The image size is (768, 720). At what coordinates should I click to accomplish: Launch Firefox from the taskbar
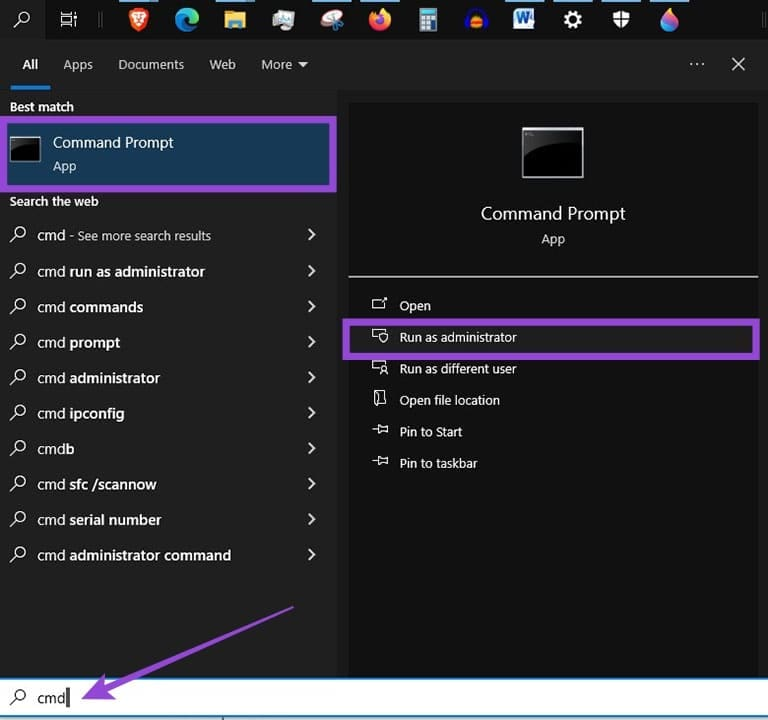380,20
